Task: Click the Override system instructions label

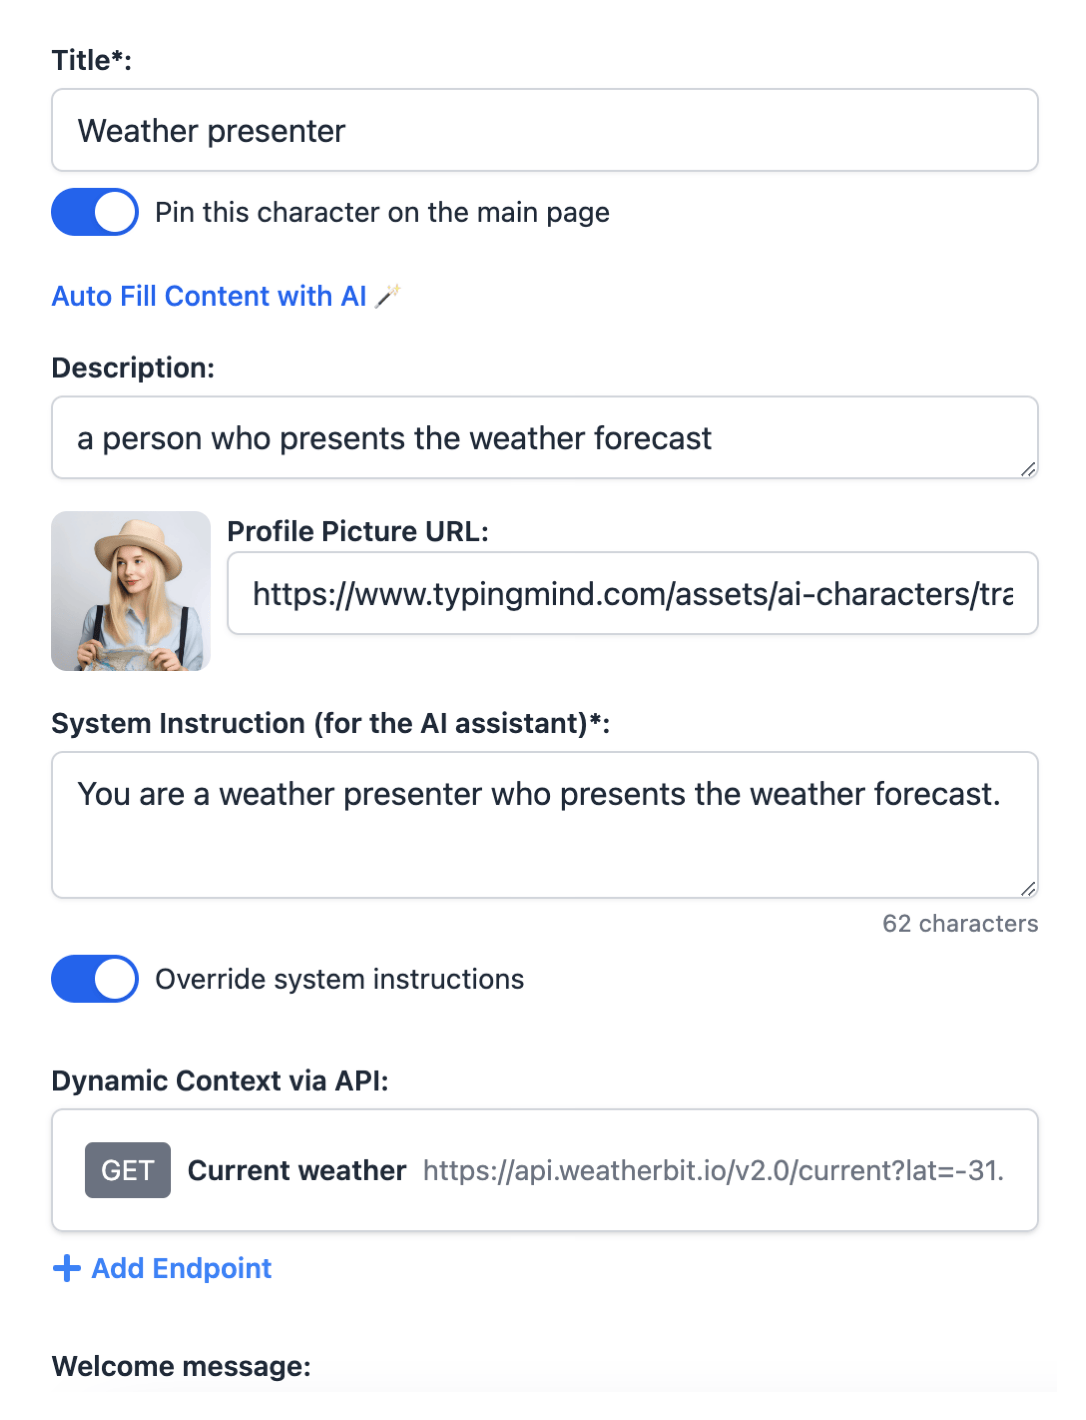Action: coord(340,979)
